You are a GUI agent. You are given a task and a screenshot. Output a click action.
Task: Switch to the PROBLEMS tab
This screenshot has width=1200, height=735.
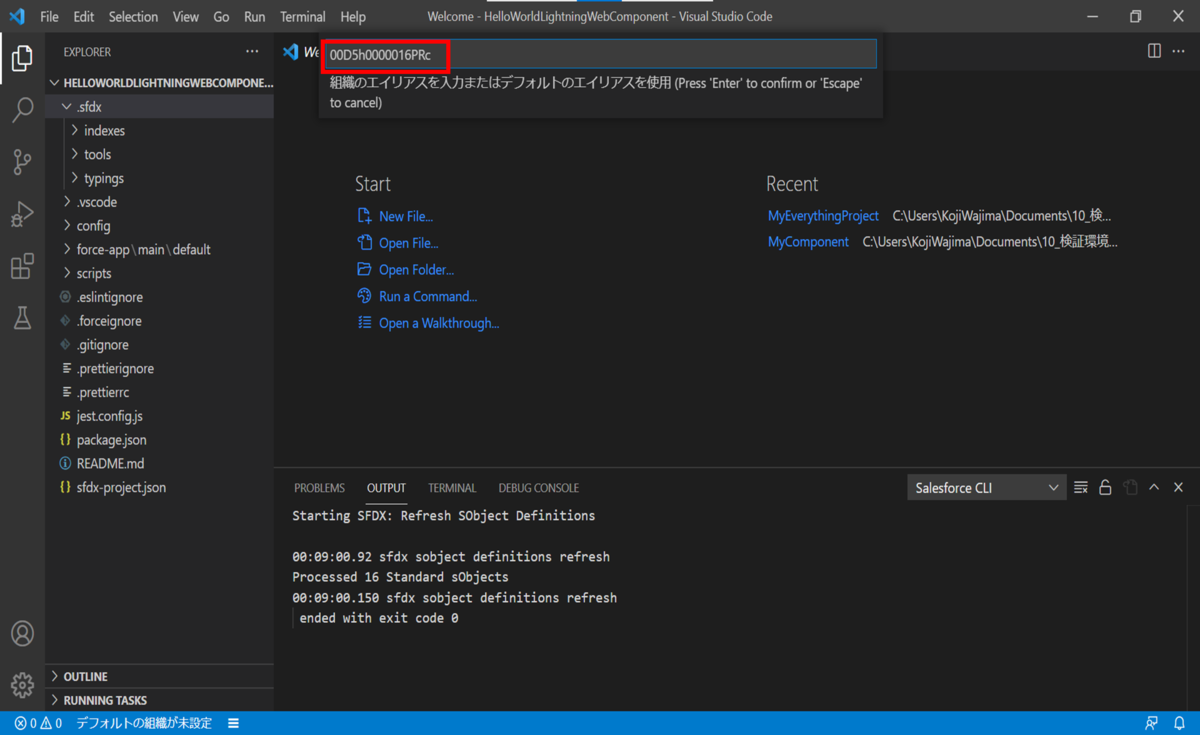pyautogui.click(x=319, y=488)
